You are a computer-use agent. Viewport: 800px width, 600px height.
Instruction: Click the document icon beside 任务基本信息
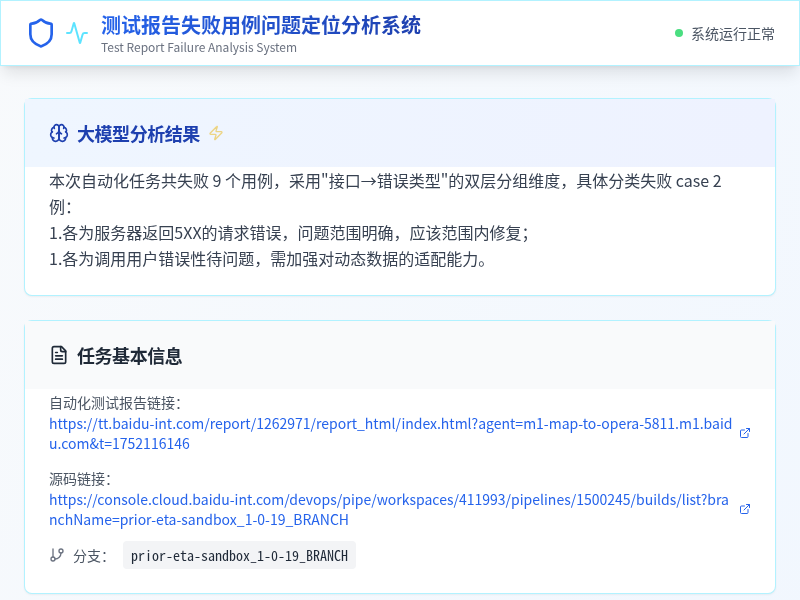(59, 356)
